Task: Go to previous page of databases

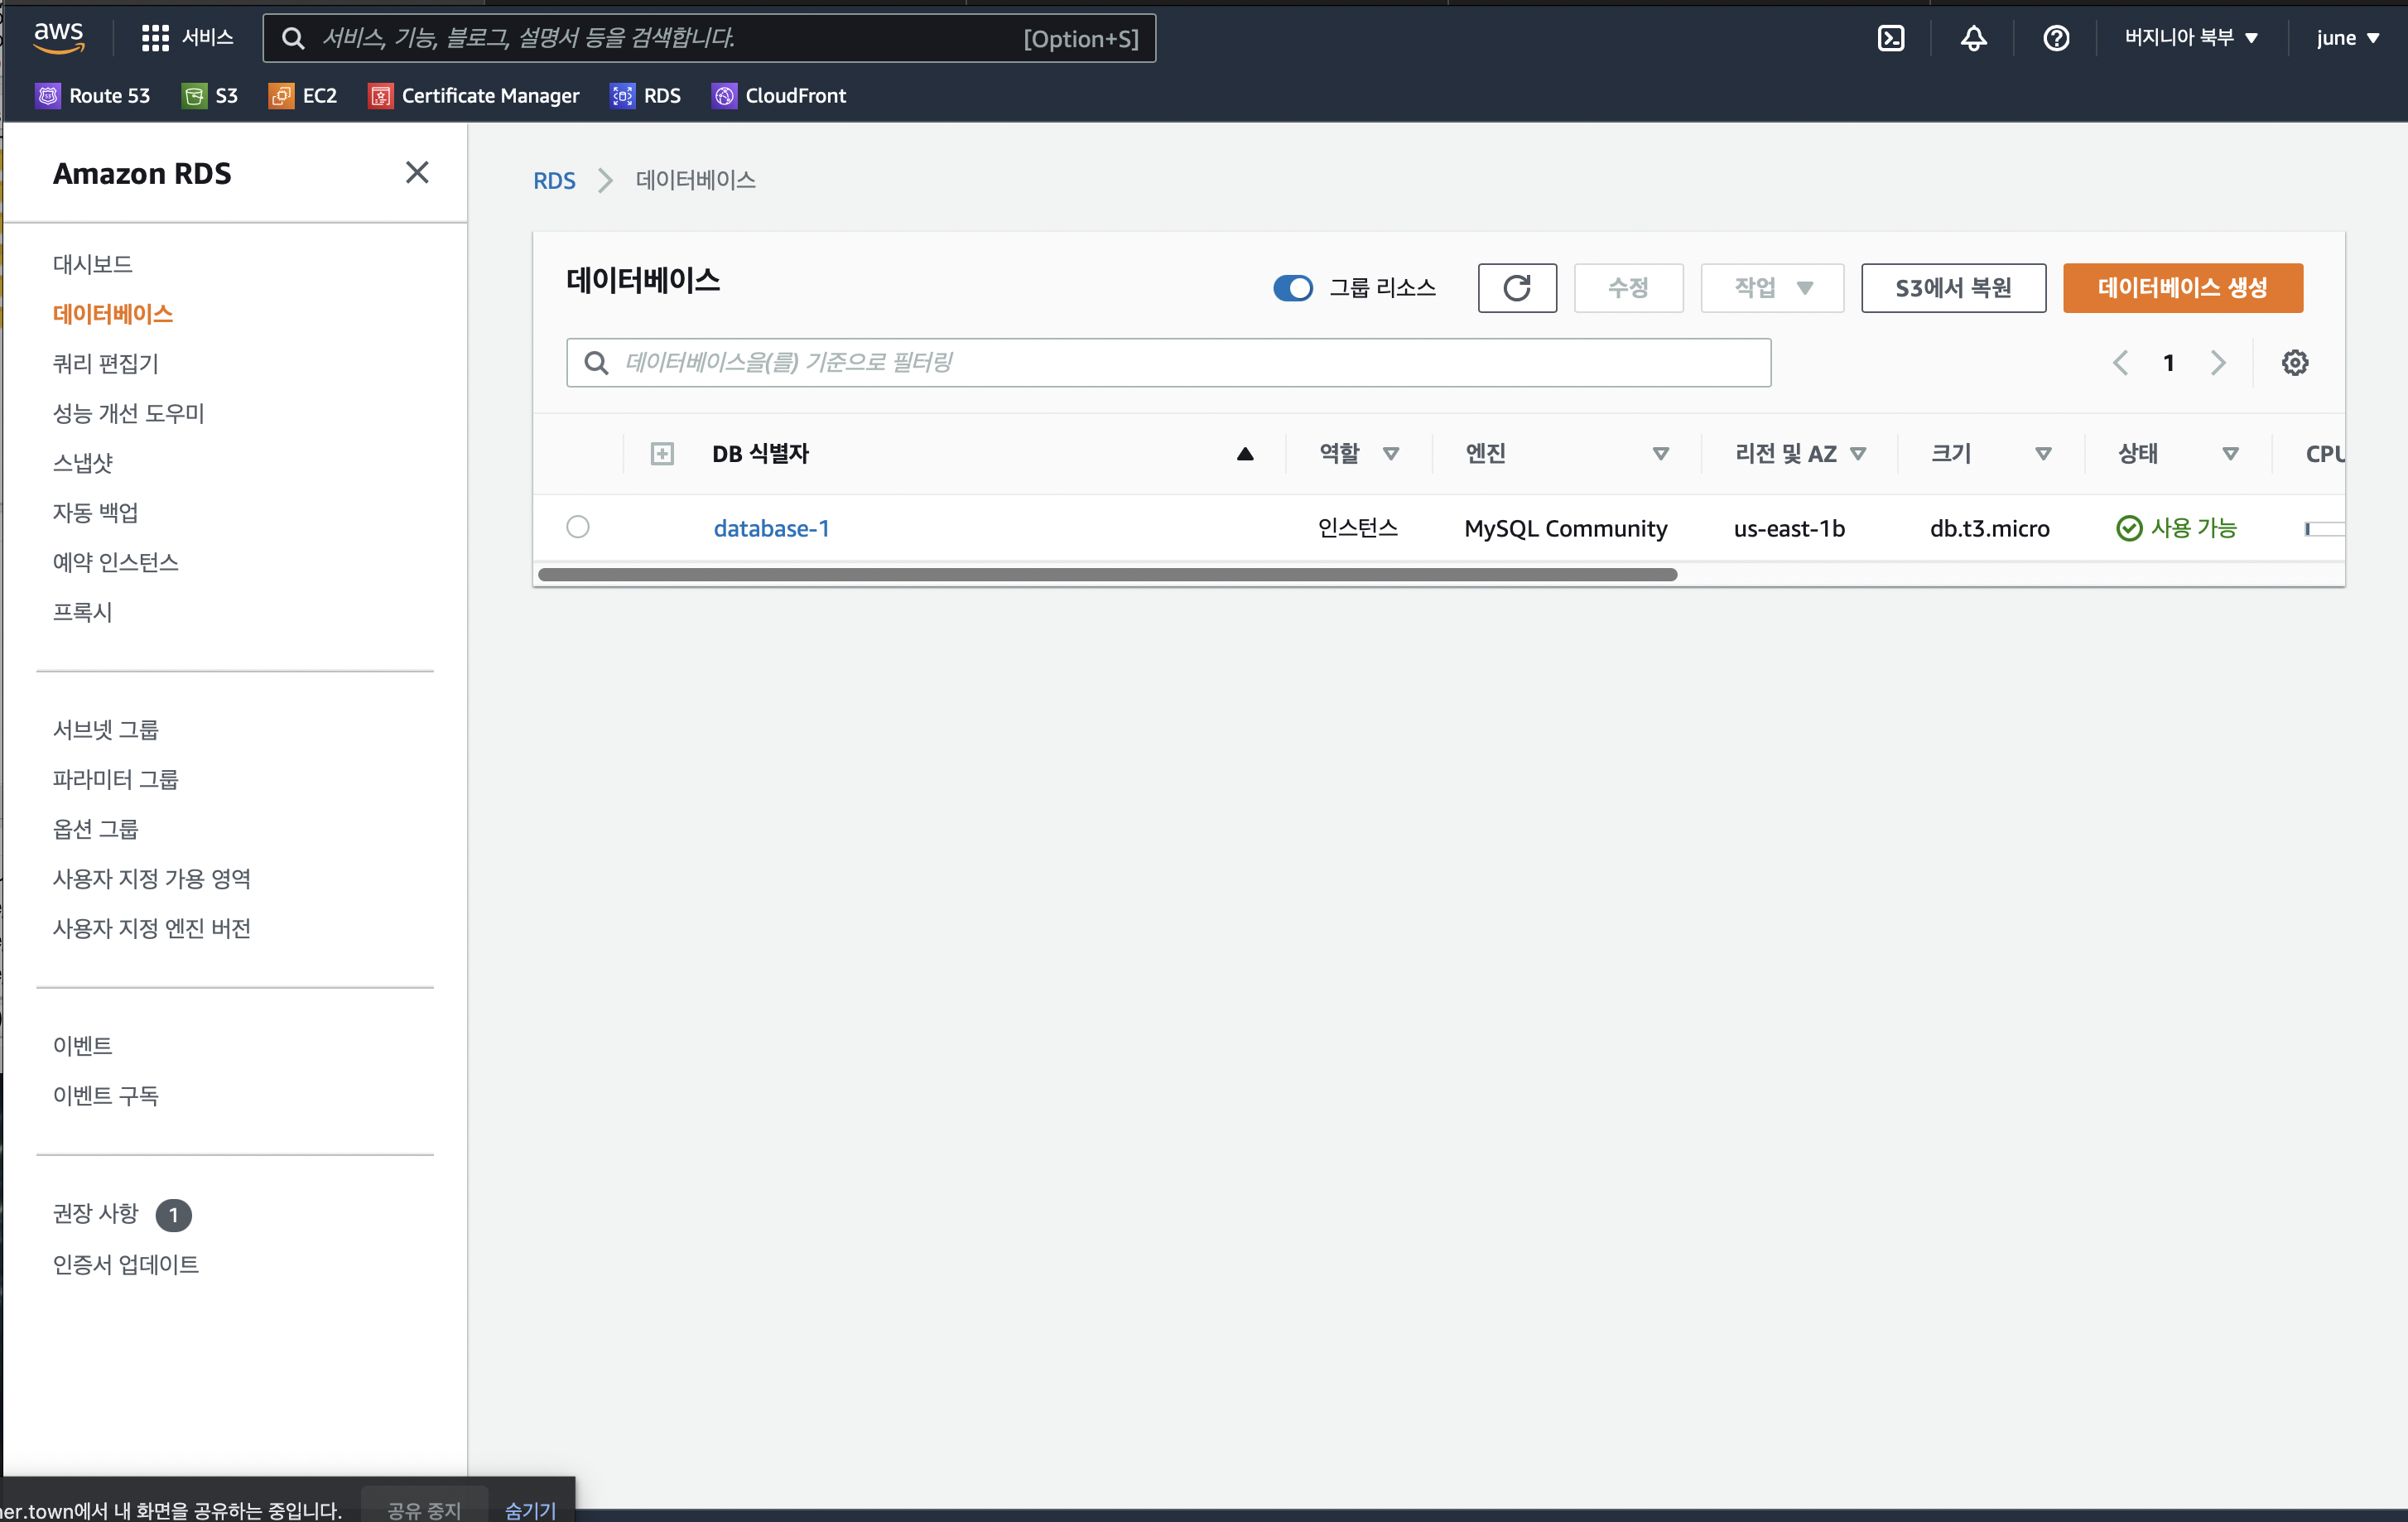Action: 2120,363
